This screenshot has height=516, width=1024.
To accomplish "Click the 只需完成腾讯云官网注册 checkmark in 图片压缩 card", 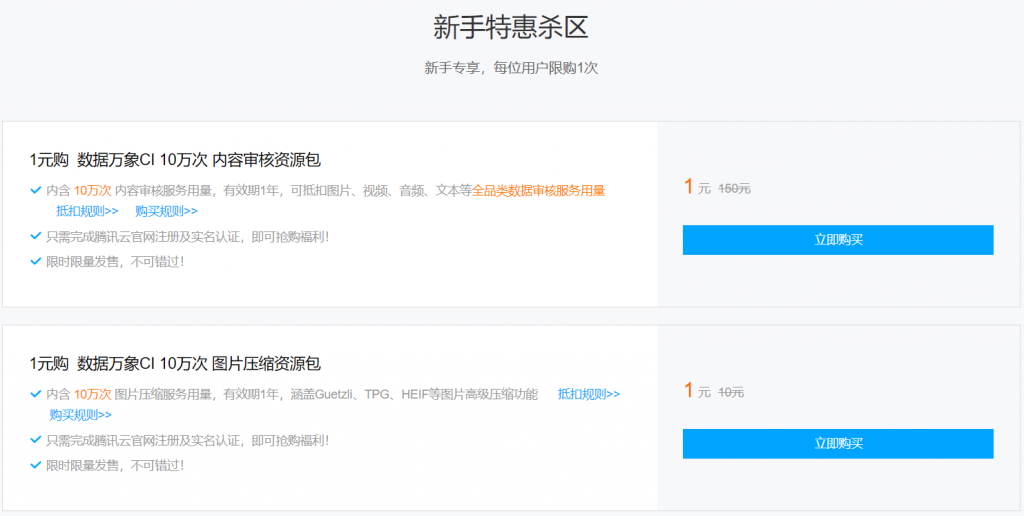I will click(x=36, y=440).
